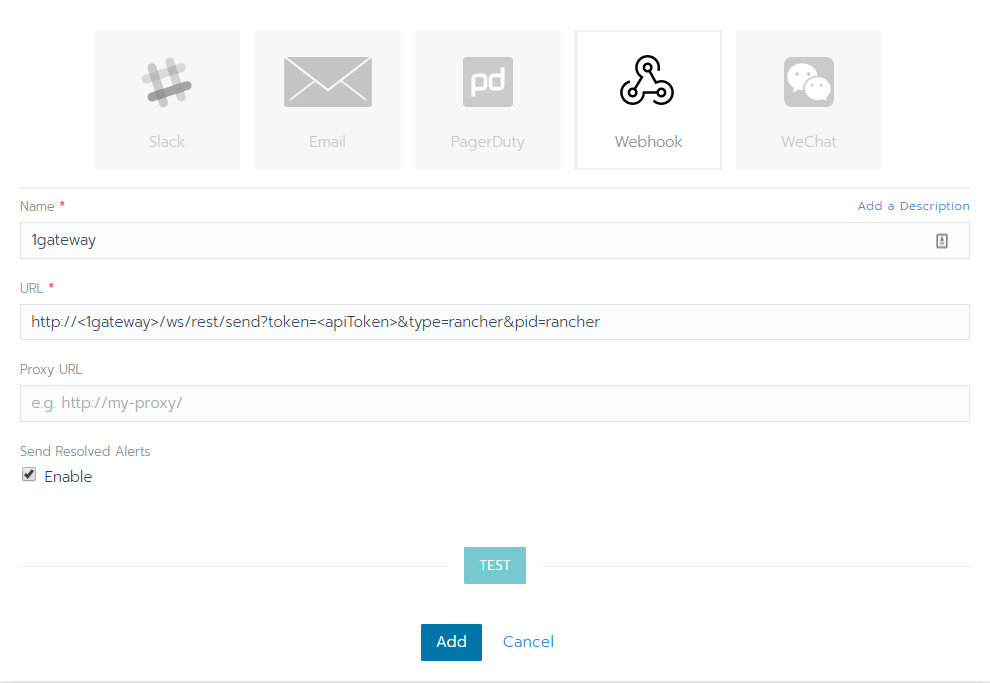Open the Add a Description link
Screen dimensions: 990x683
[x=913, y=206]
